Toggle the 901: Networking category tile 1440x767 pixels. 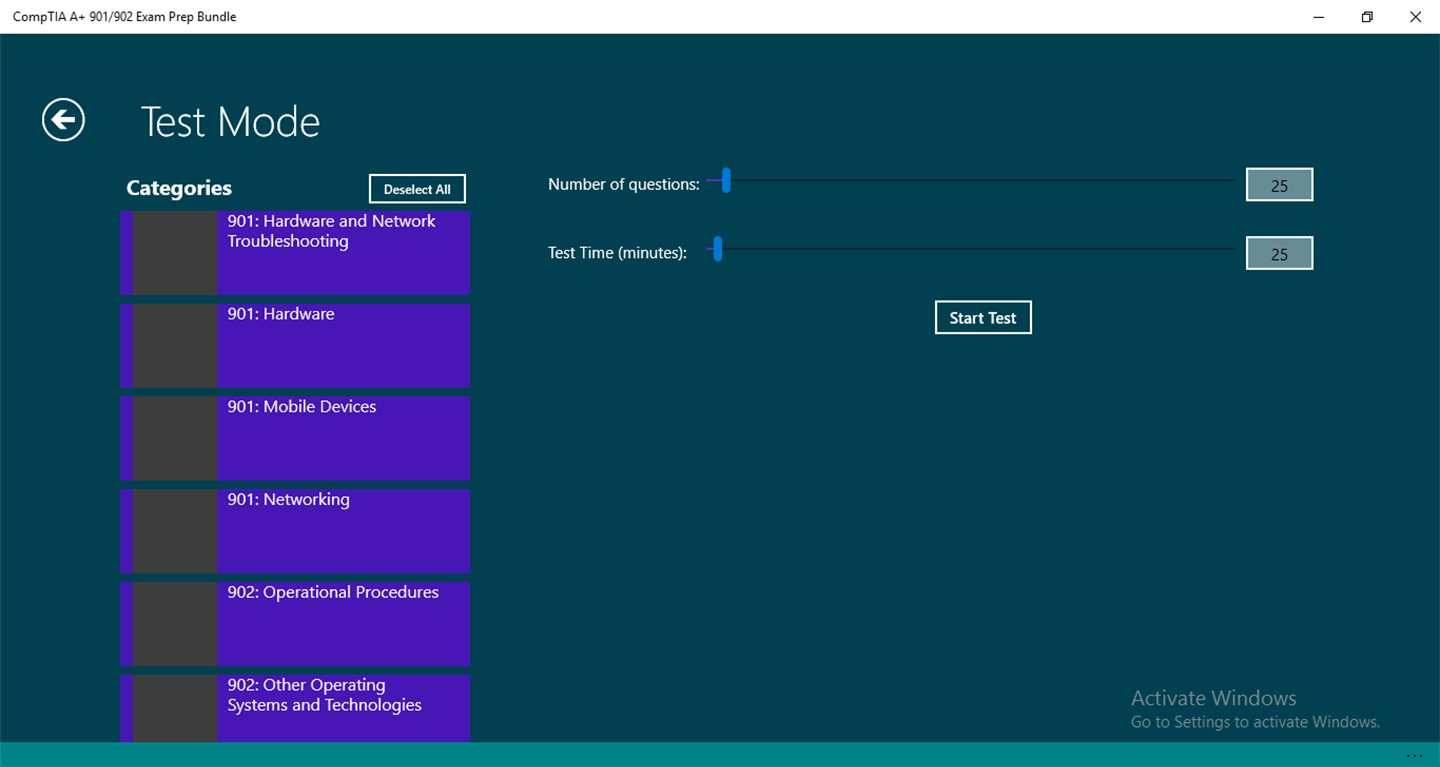295,531
